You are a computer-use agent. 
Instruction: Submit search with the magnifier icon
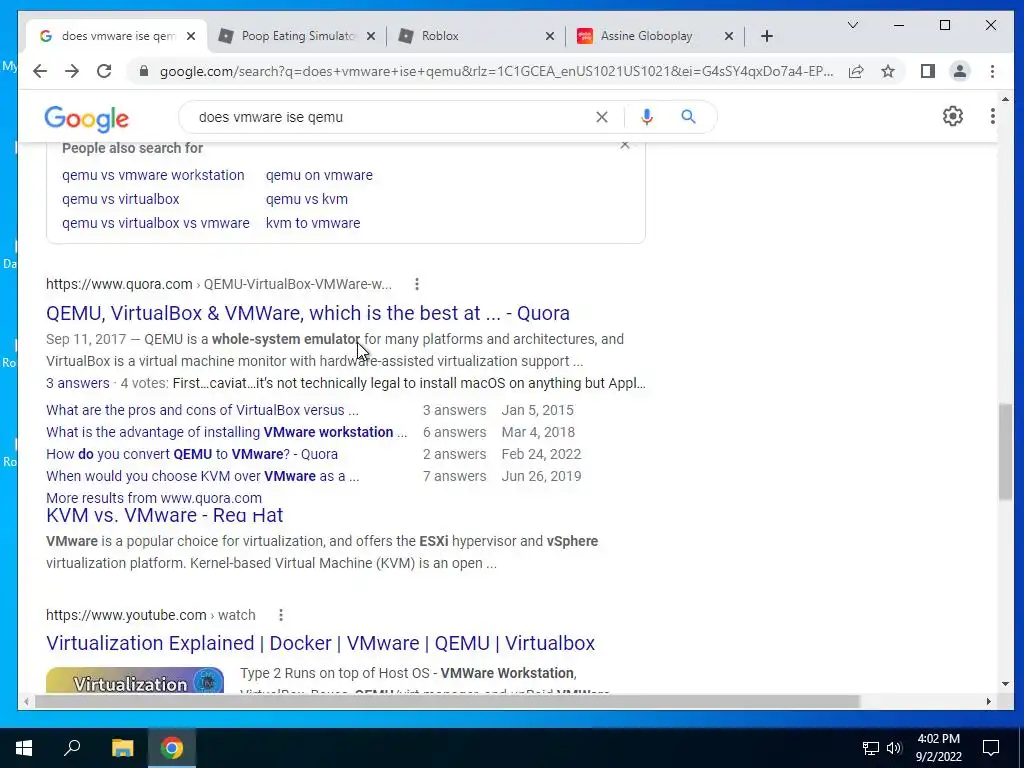coord(688,117)
